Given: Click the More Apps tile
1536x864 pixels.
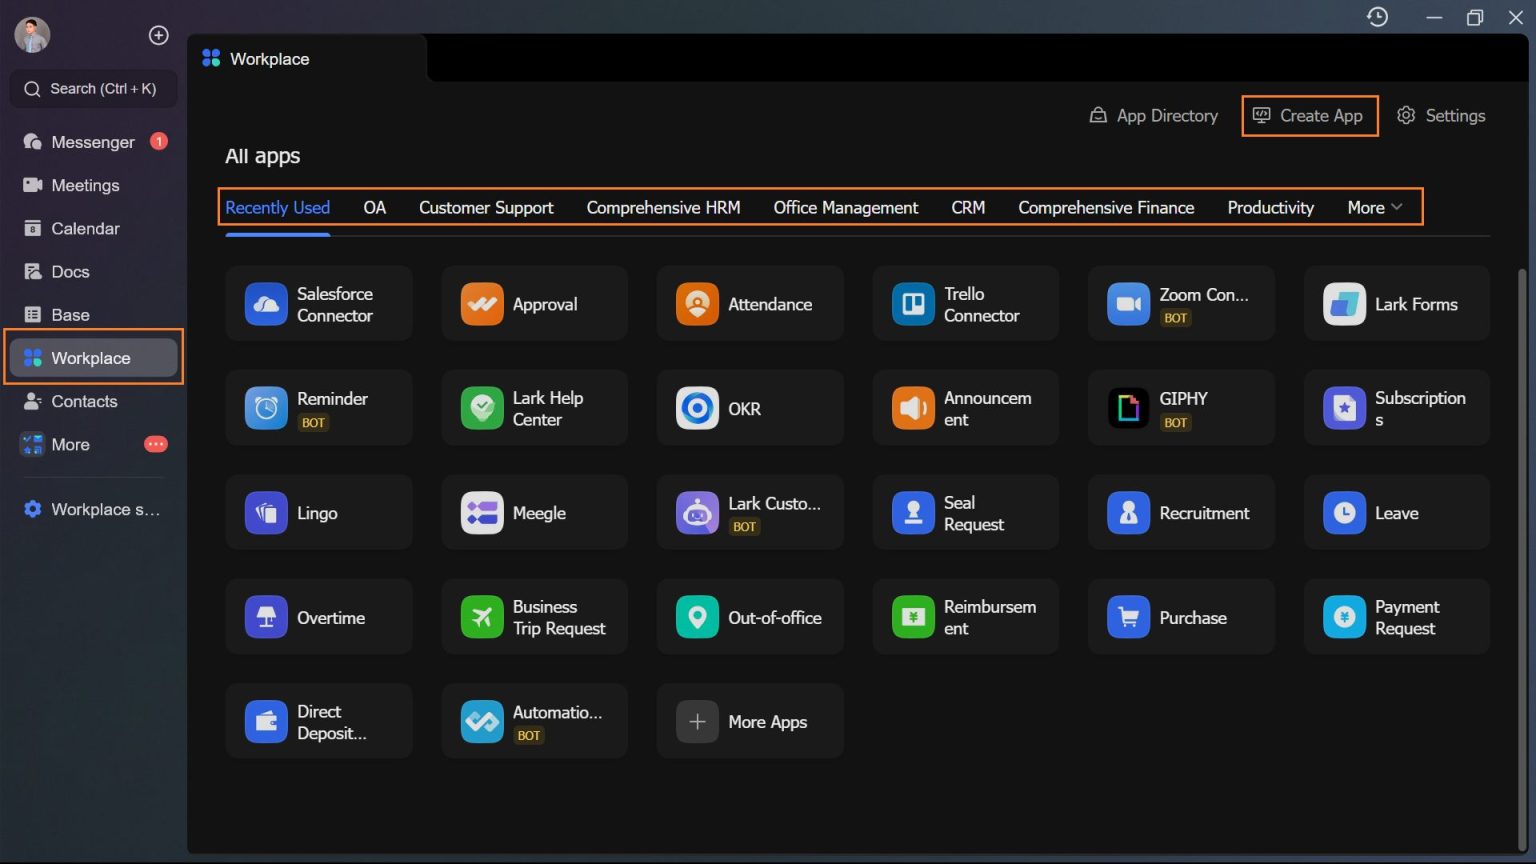Looking at the screenshot, I should [x=749, y=722].
